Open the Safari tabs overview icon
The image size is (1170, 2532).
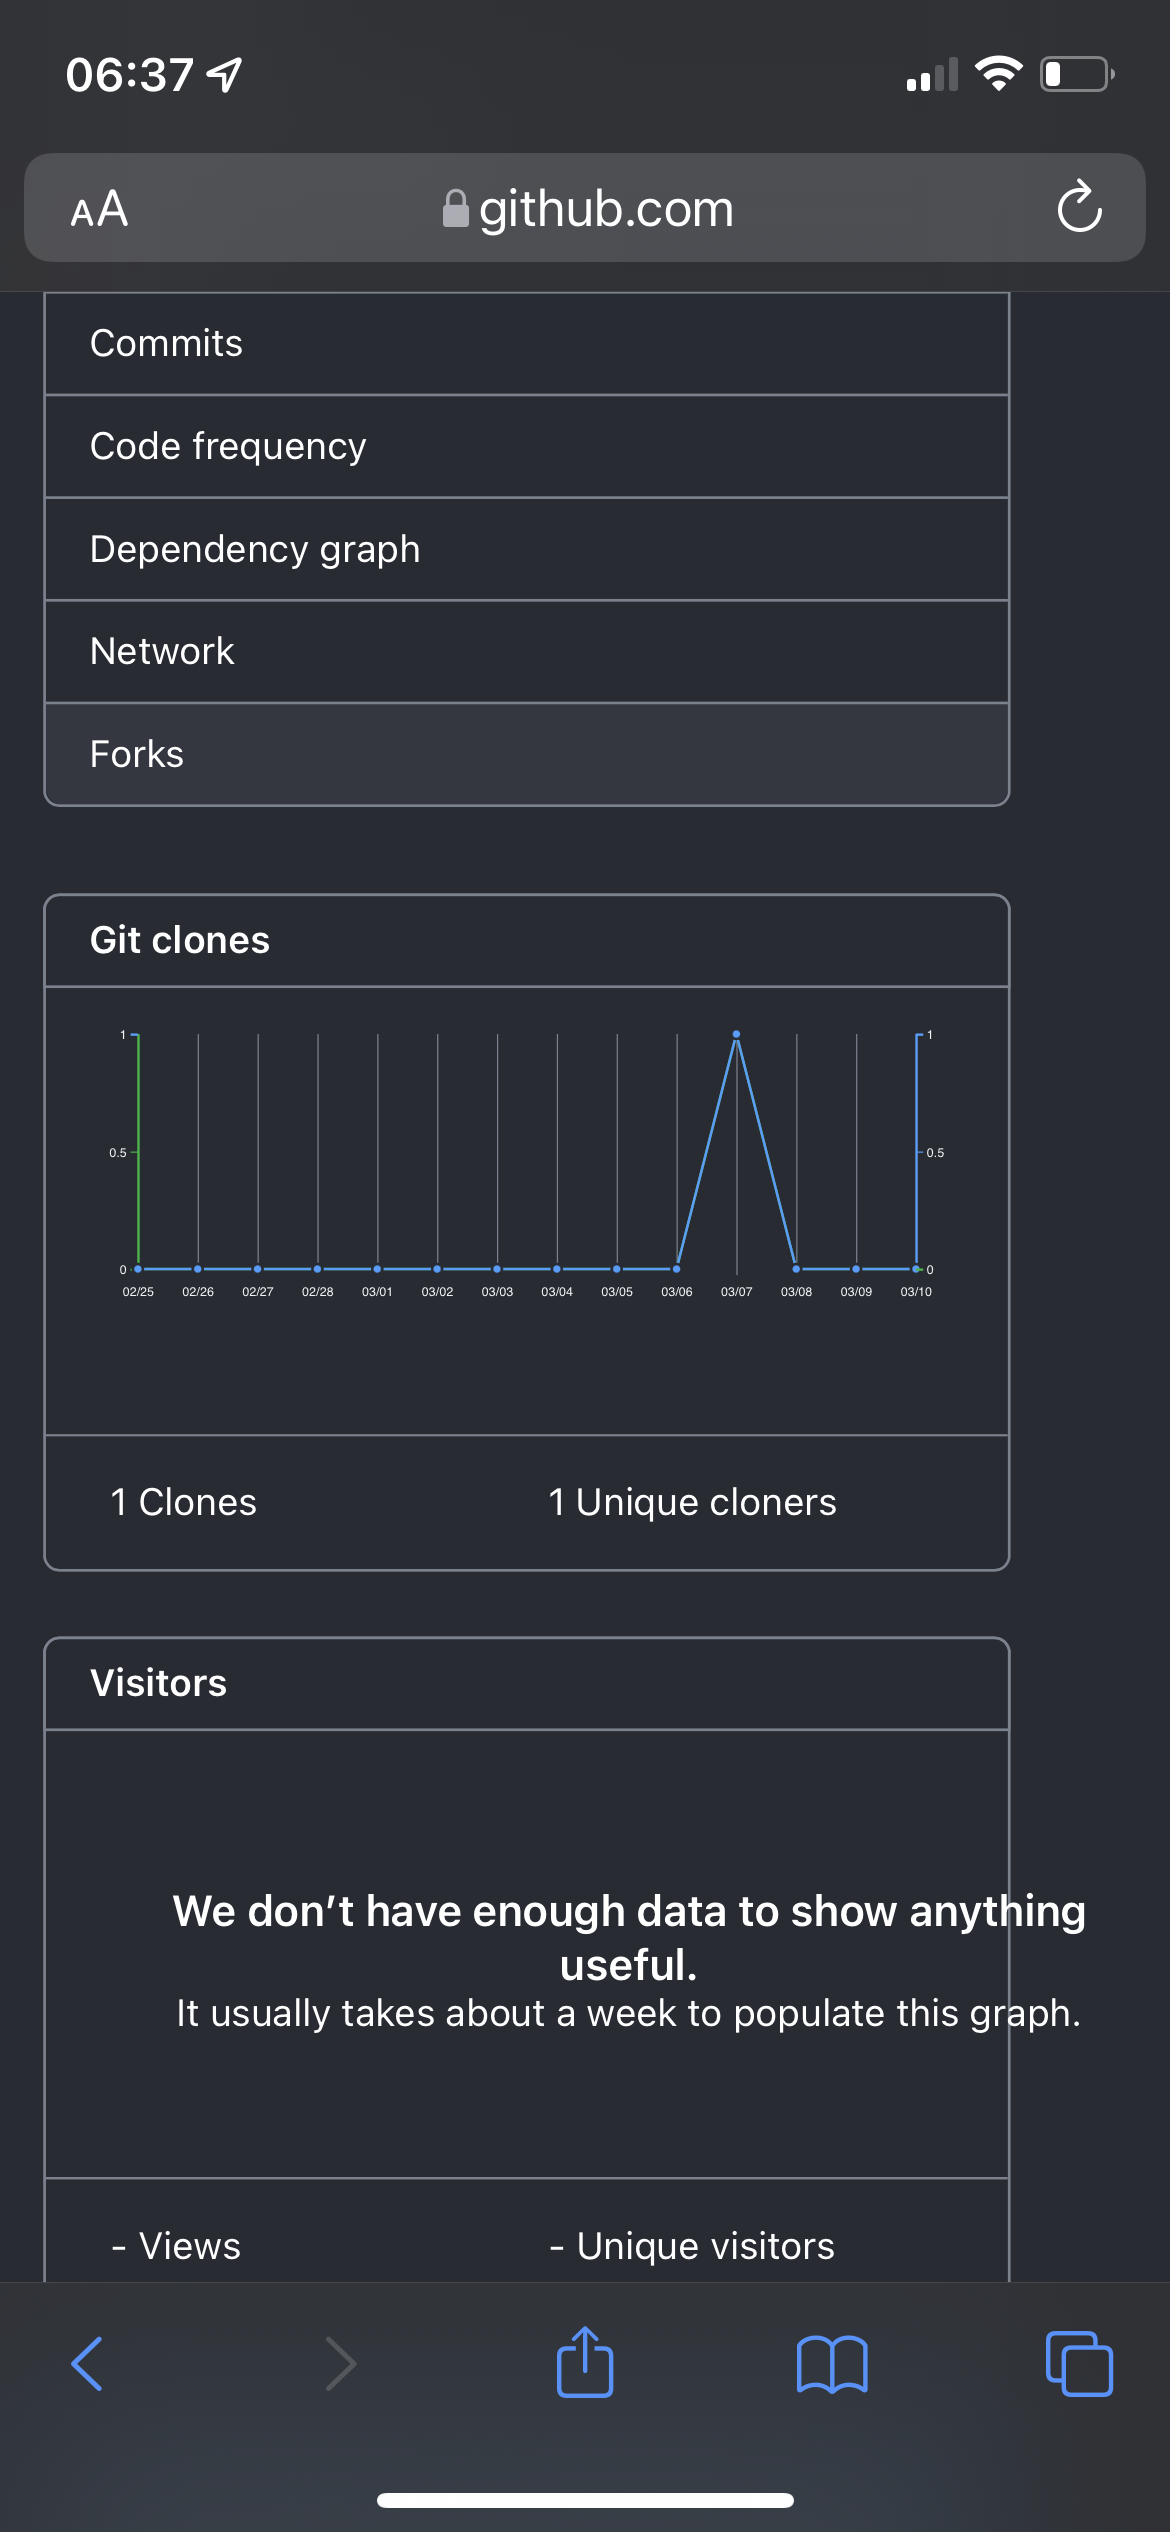pyautogui.click(x=1079, y=2364)
